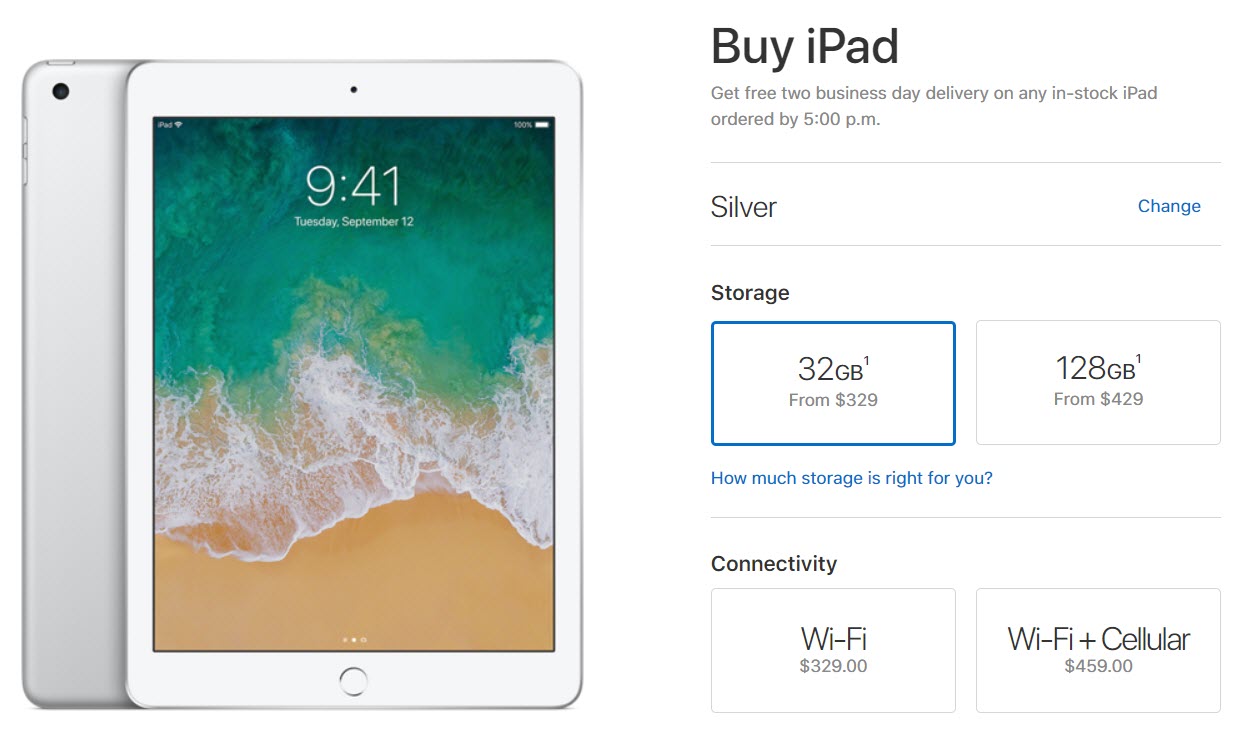Click the footnote superscript next to 128GB
1247x735 pixels.
pos(1139,361)
